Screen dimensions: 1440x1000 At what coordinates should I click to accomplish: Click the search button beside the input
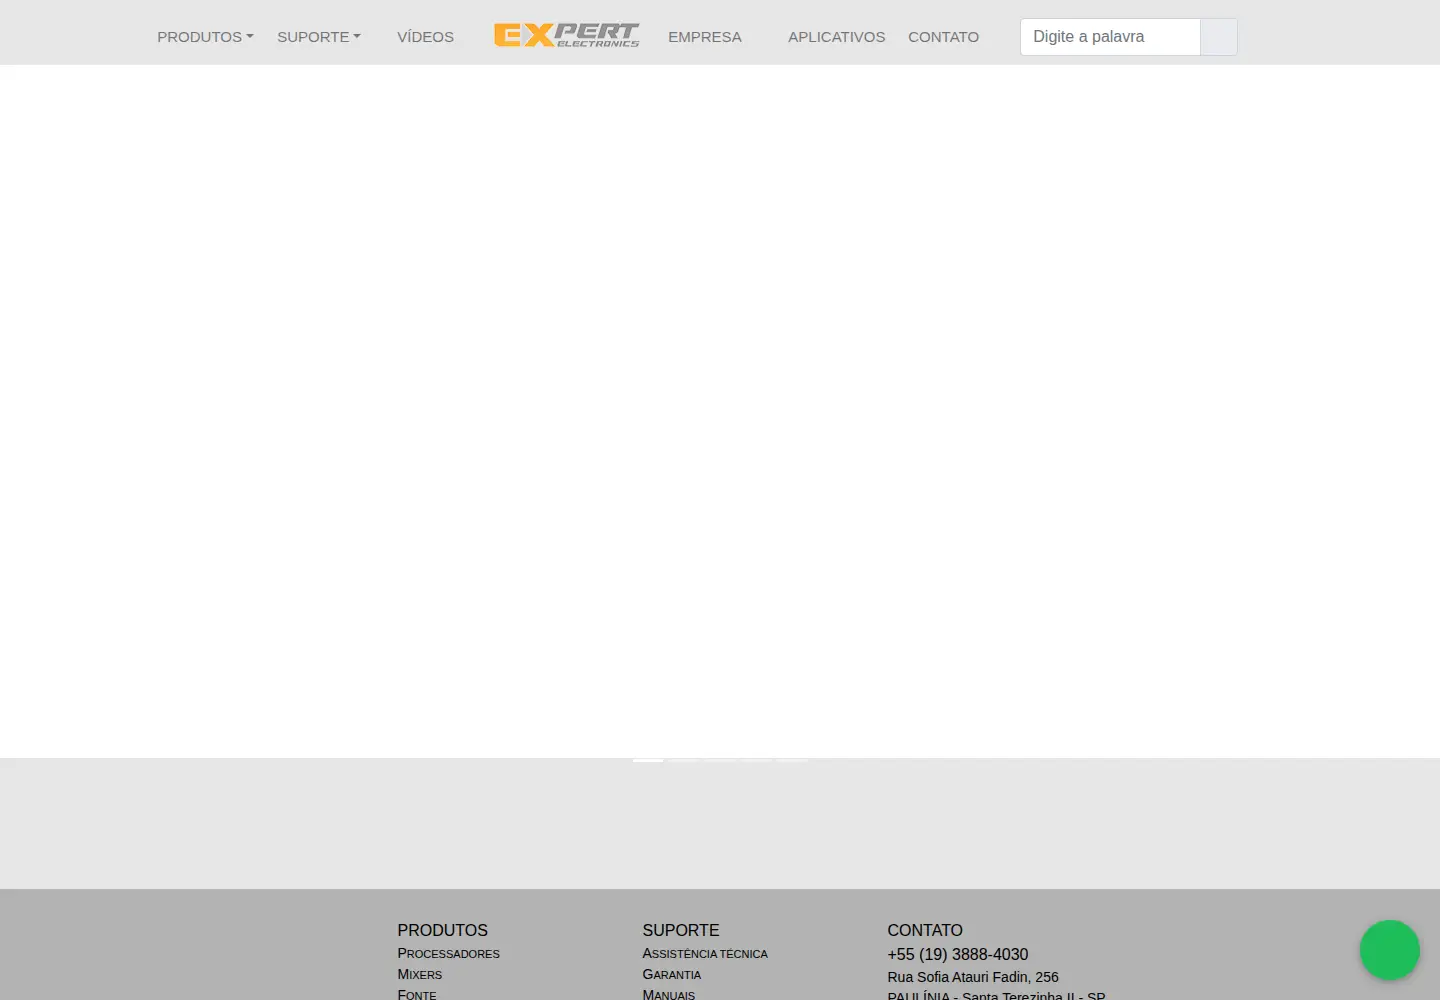pyautogui.click(x=1218, y=37)
